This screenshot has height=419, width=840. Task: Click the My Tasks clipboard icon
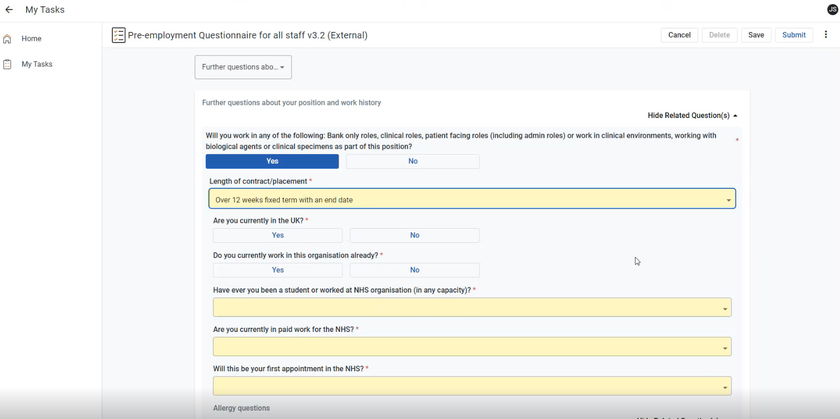(7, 64)
